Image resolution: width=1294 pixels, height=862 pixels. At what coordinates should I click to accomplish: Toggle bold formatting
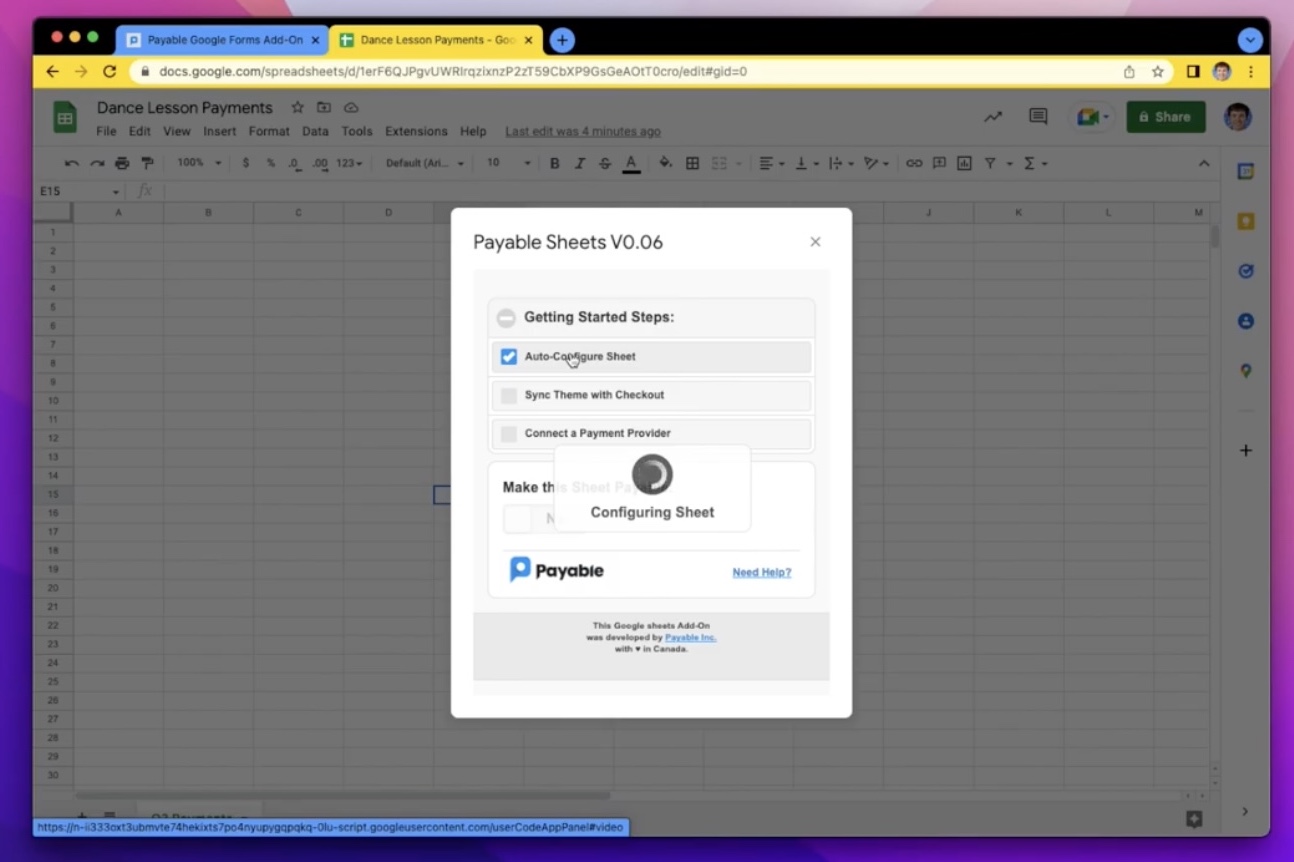pyautogui.click(x=555, y=162)
